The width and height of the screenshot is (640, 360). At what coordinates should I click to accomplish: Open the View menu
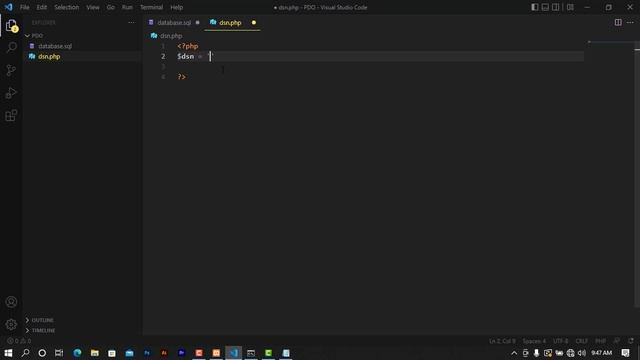tap(93, 7)
